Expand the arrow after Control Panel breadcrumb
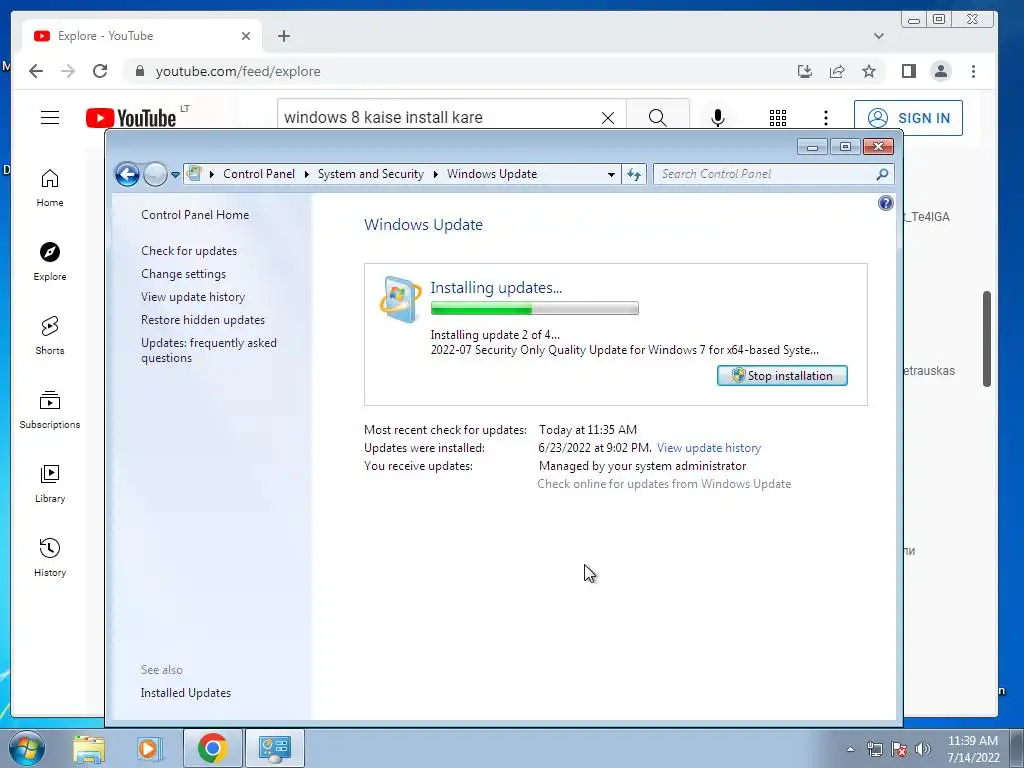Image resolution: width=1024 pixels, height=768 pixels. point(306,174)
